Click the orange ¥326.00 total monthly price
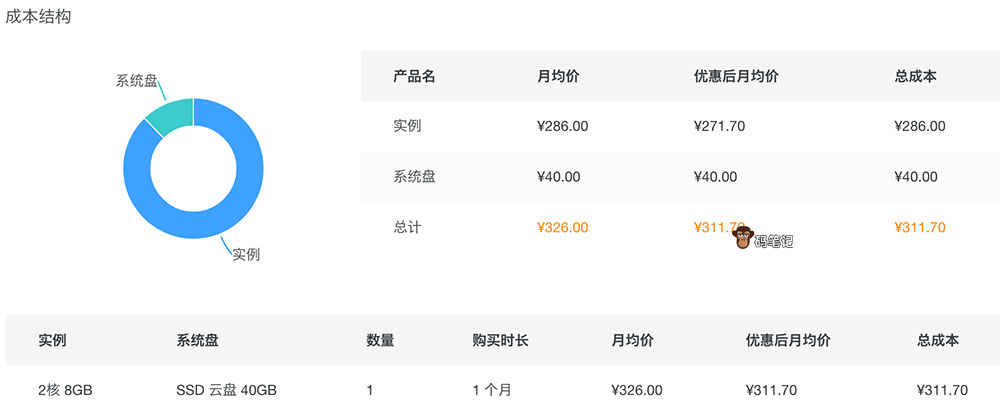Image resolution: width=1000 pixels, height=415 pixels. coord(563,227)
